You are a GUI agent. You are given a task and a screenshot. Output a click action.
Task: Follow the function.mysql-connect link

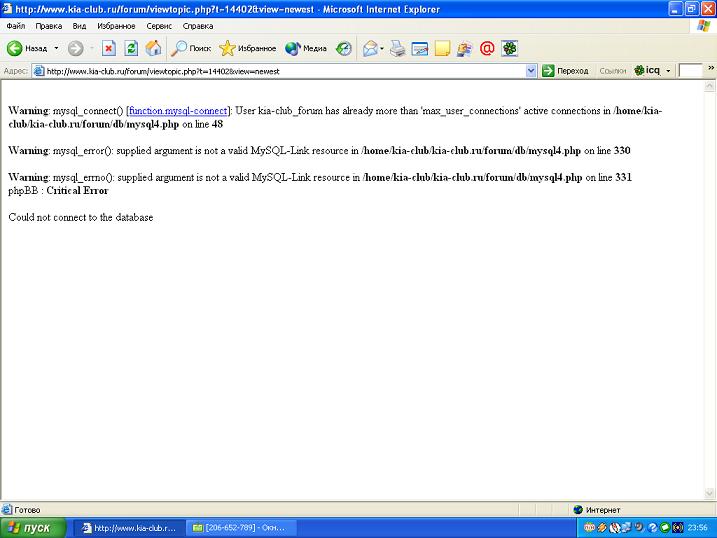[x=179, y=110]
